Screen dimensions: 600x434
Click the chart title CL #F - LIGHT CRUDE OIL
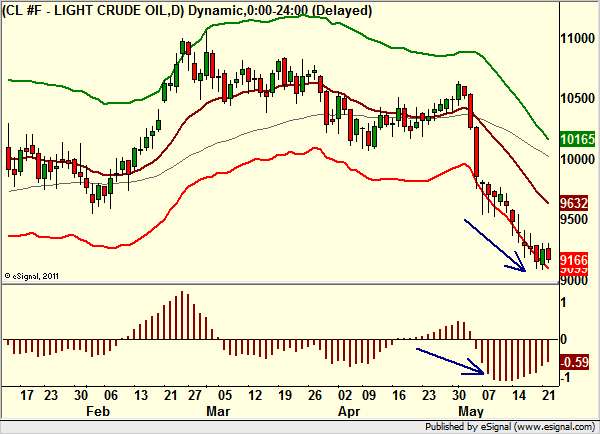point(187,10)
